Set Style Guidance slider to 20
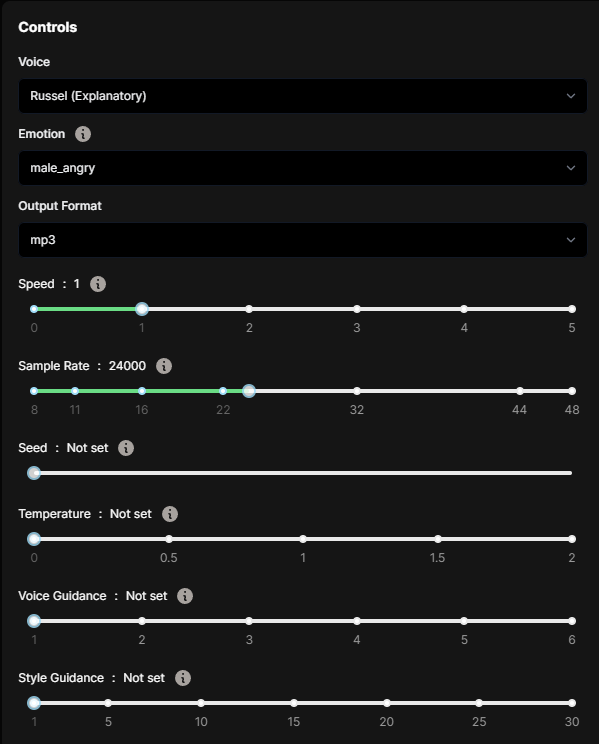The width and height of the screenshot is (599, 744). tap(387, 703)
